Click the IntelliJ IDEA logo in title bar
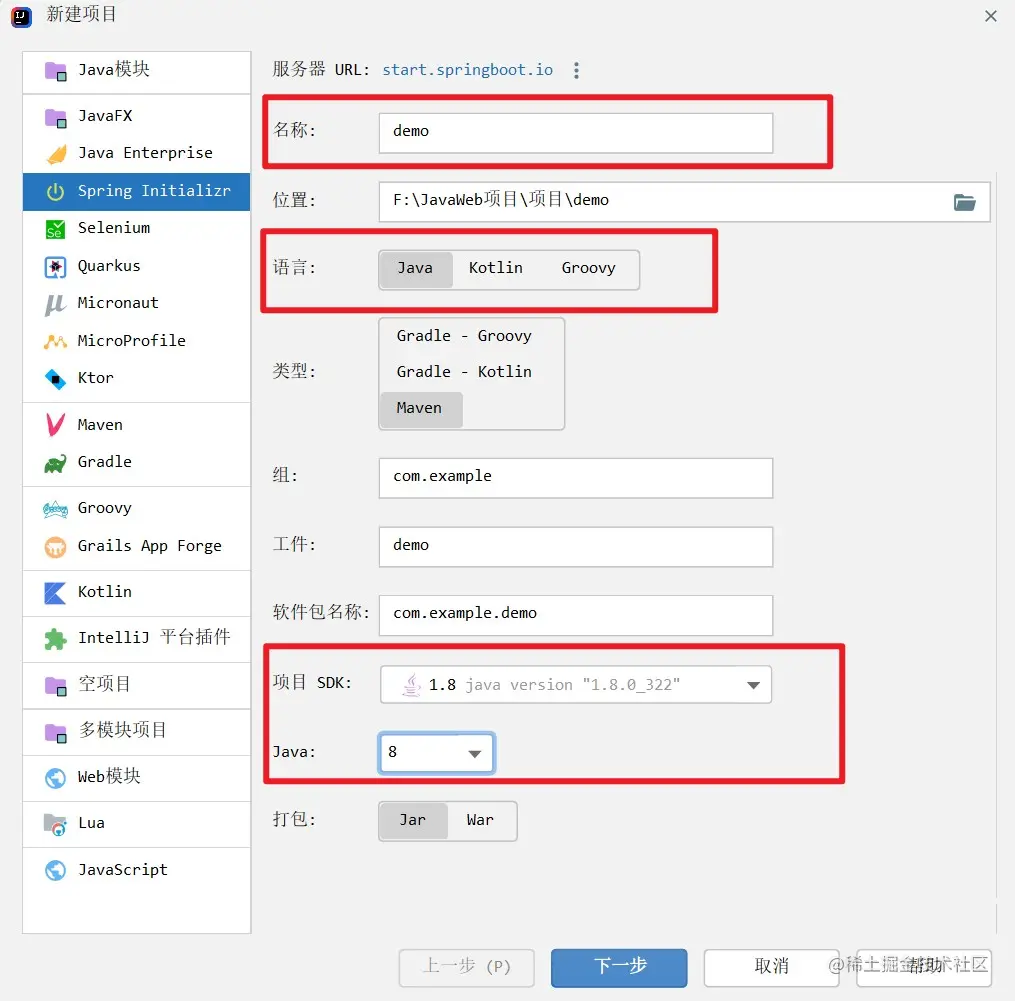 click(21, 17)
